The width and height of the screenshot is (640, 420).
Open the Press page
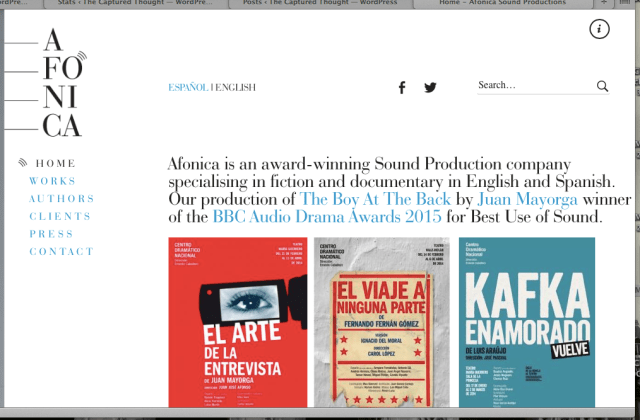tap(51, 234)
